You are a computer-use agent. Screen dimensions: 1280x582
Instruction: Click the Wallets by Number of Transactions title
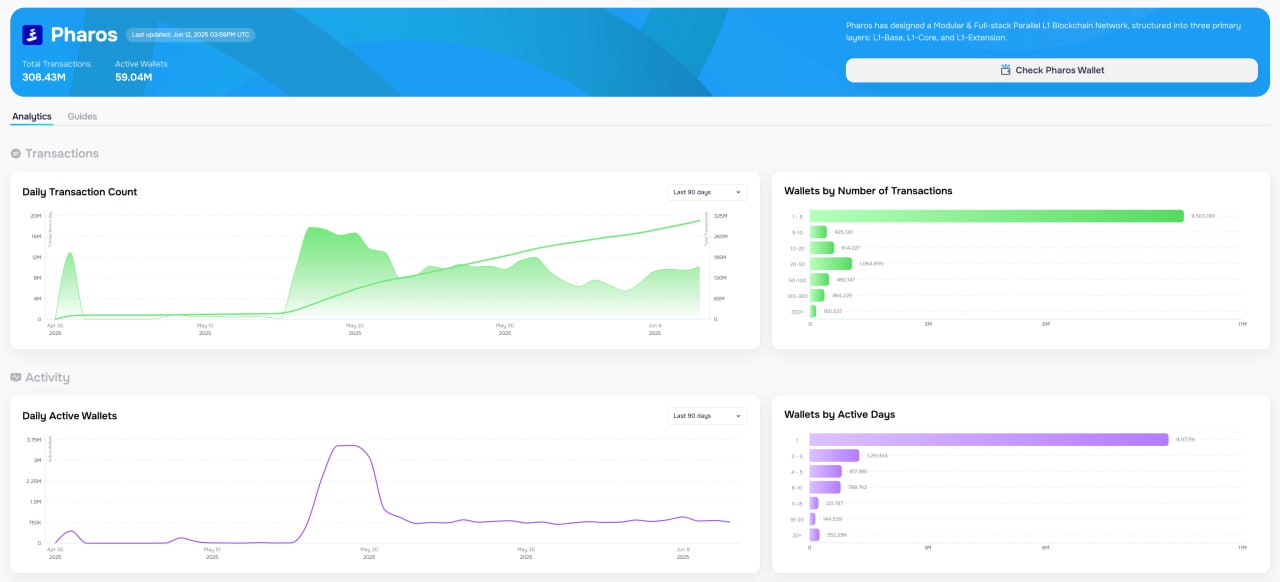point(868,191)
